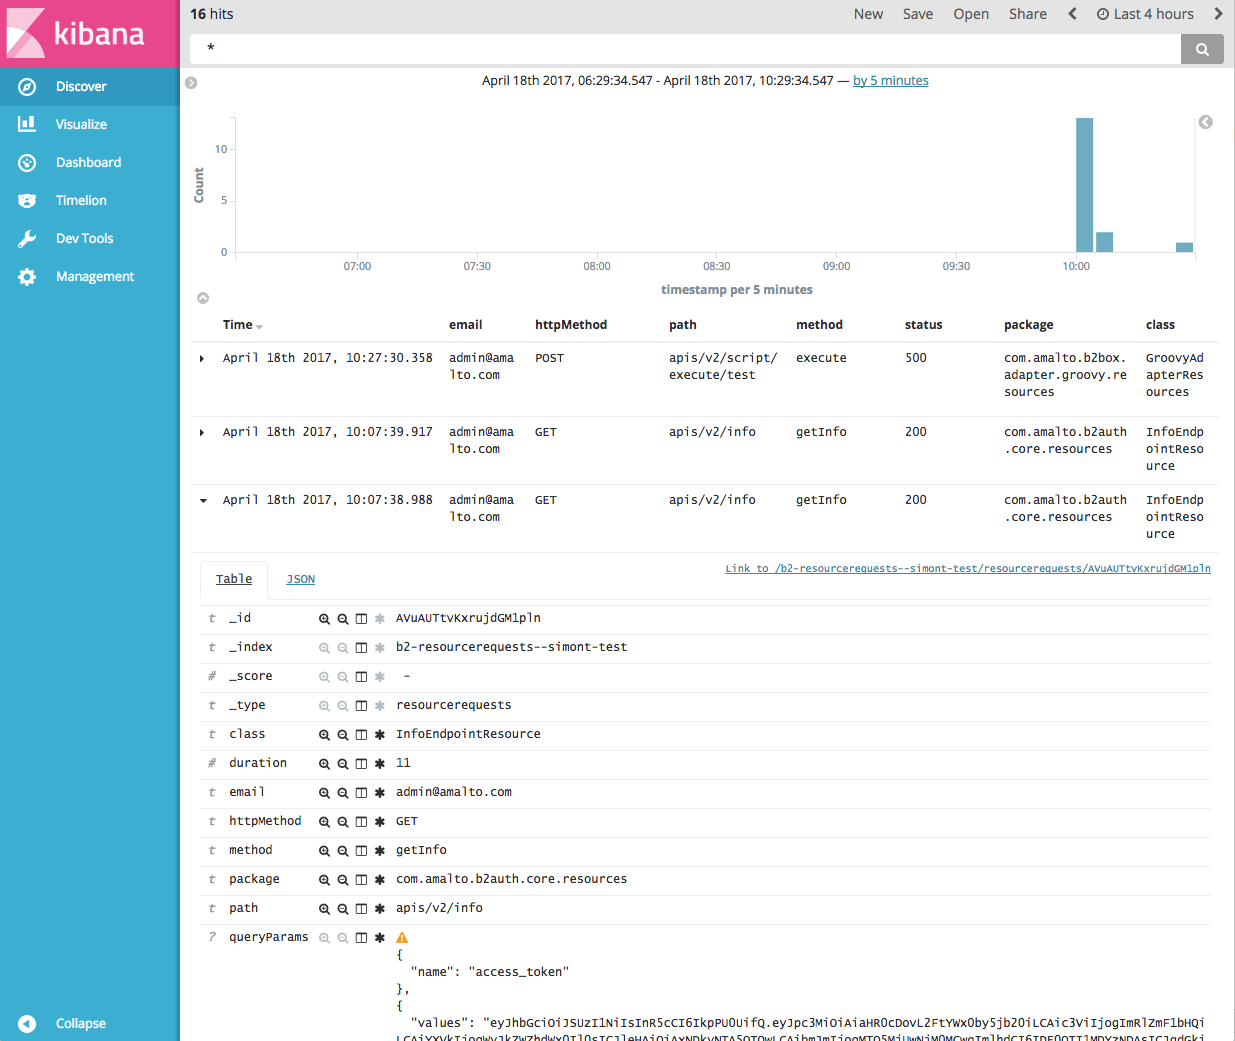The height and width of the screenshot is (1041, 1235).
Task: Toggle the duration field as a table column
Action: 361,763
